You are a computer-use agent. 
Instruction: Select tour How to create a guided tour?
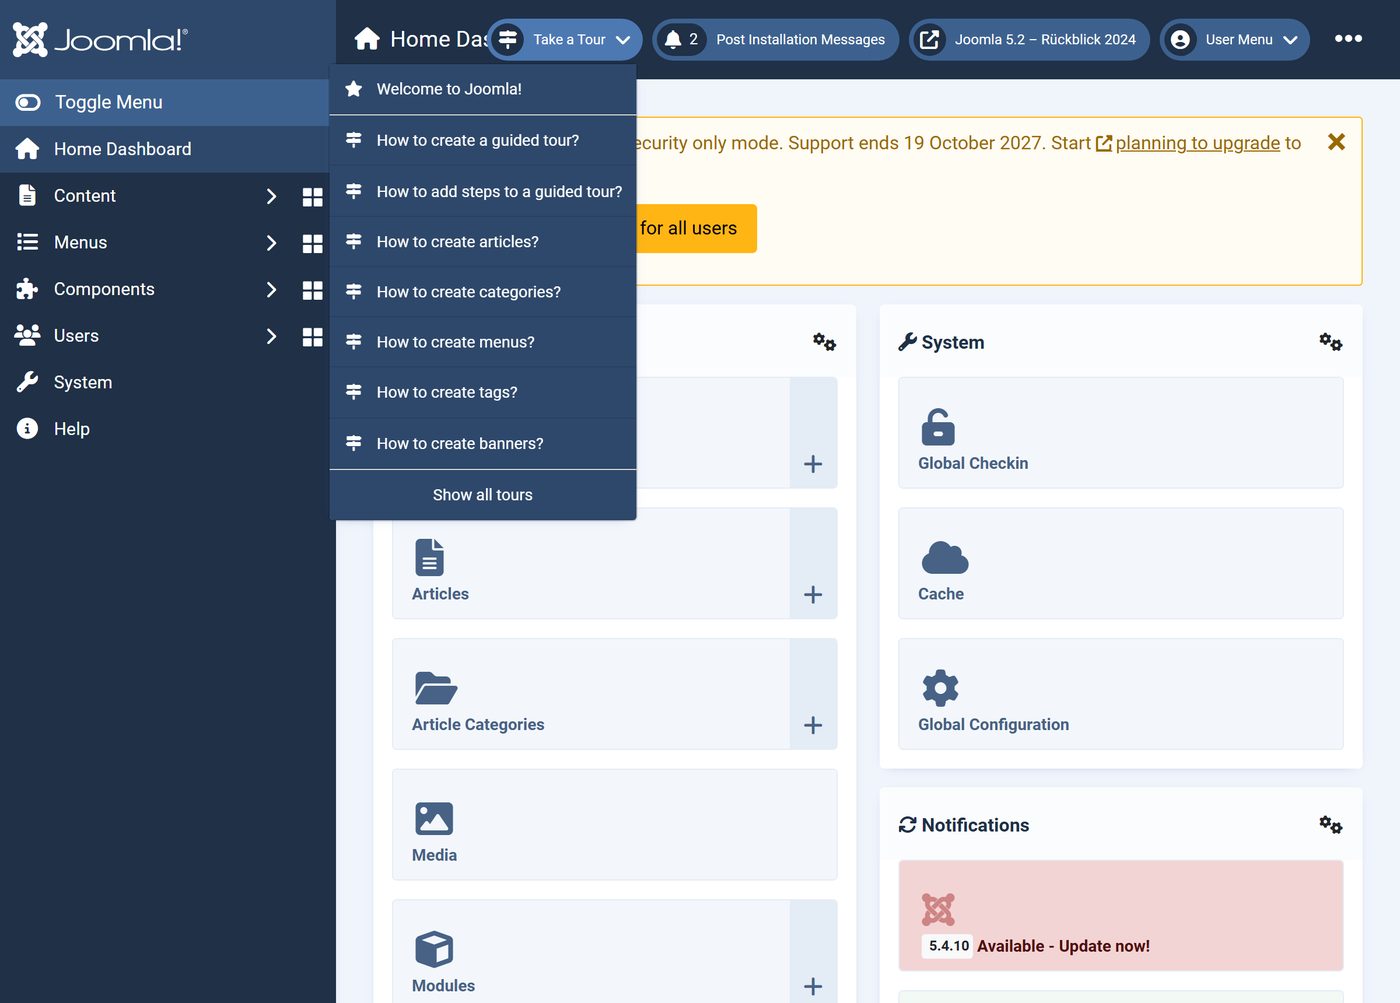pyautogui.click(x=483, y=140)
